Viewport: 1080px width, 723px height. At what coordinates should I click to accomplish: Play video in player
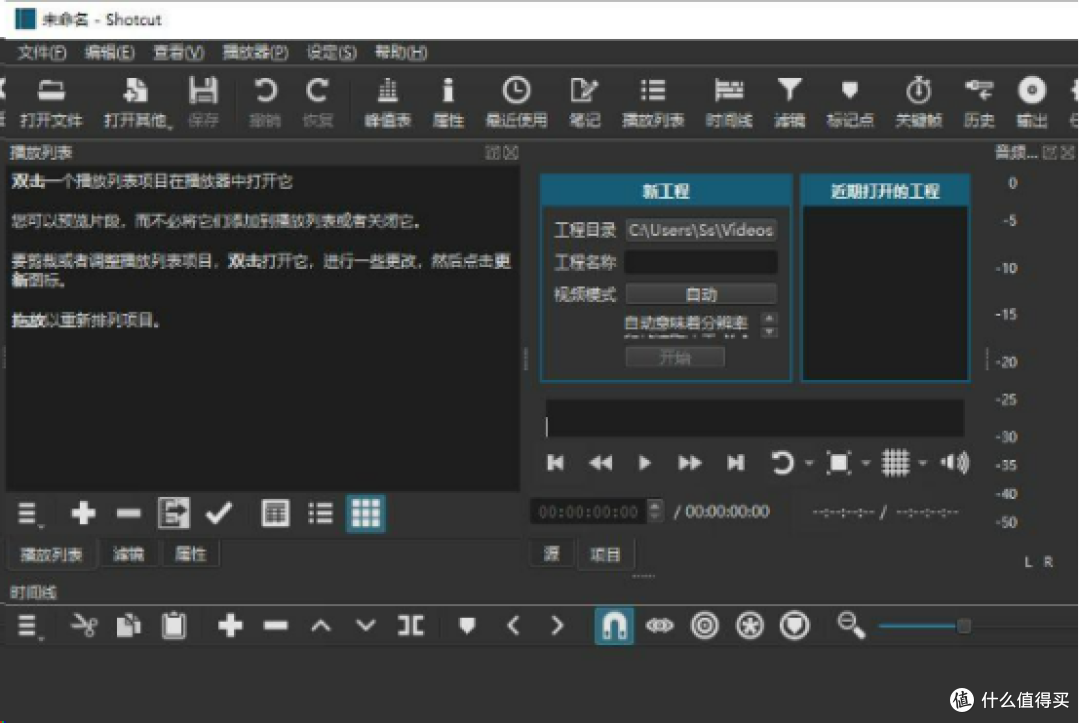click(645, 463)
